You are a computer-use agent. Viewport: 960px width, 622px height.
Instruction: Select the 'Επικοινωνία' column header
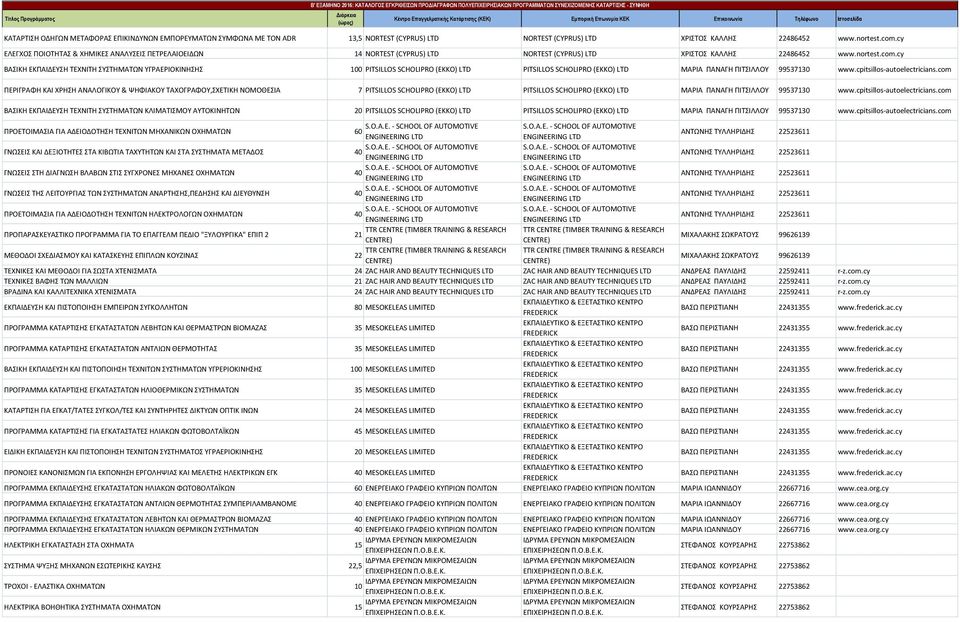[x=728, y=19]
